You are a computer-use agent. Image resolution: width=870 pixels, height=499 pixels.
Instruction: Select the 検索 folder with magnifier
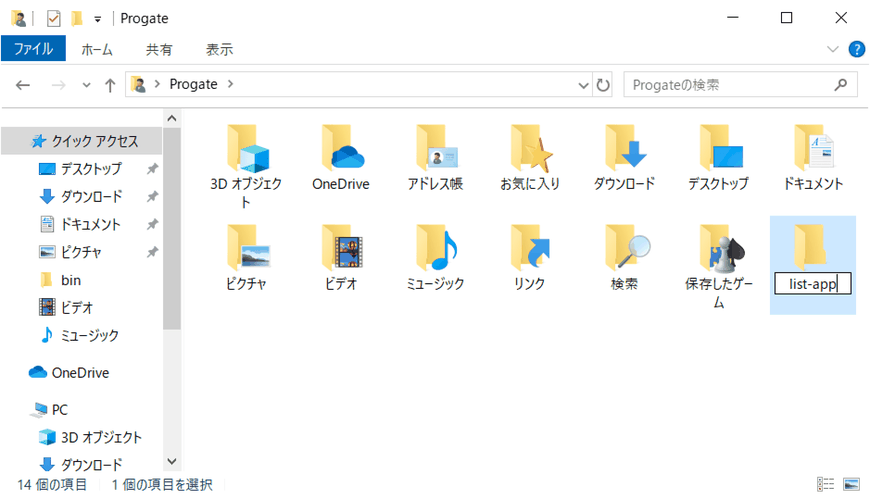[626, 248]
